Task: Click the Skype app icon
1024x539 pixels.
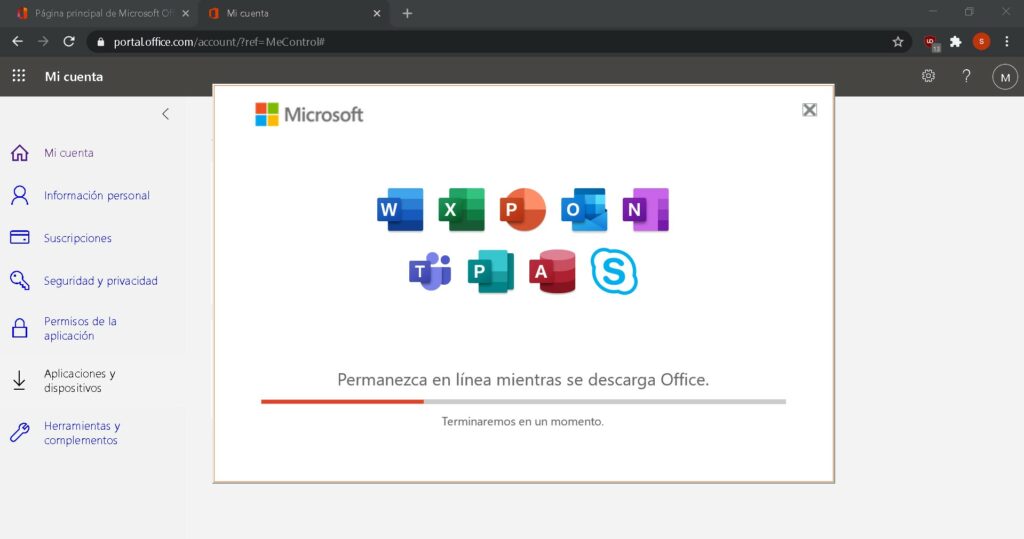Action: pyautogui.click(x=614, y=271)
